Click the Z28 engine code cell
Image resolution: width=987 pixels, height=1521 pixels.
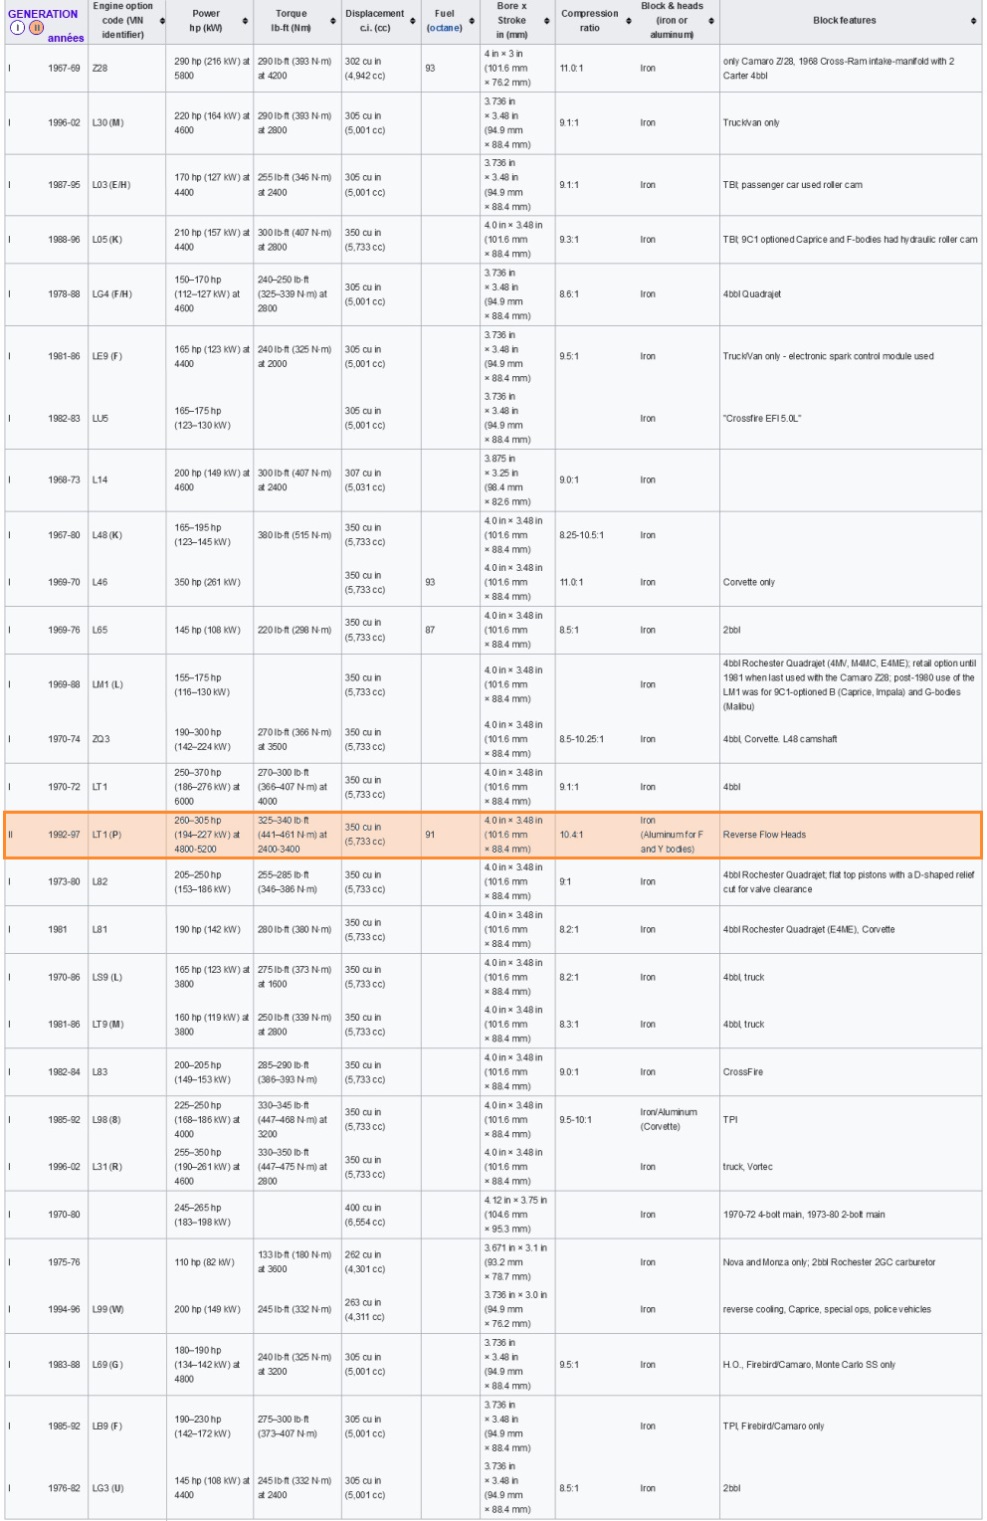click(100, 69)
